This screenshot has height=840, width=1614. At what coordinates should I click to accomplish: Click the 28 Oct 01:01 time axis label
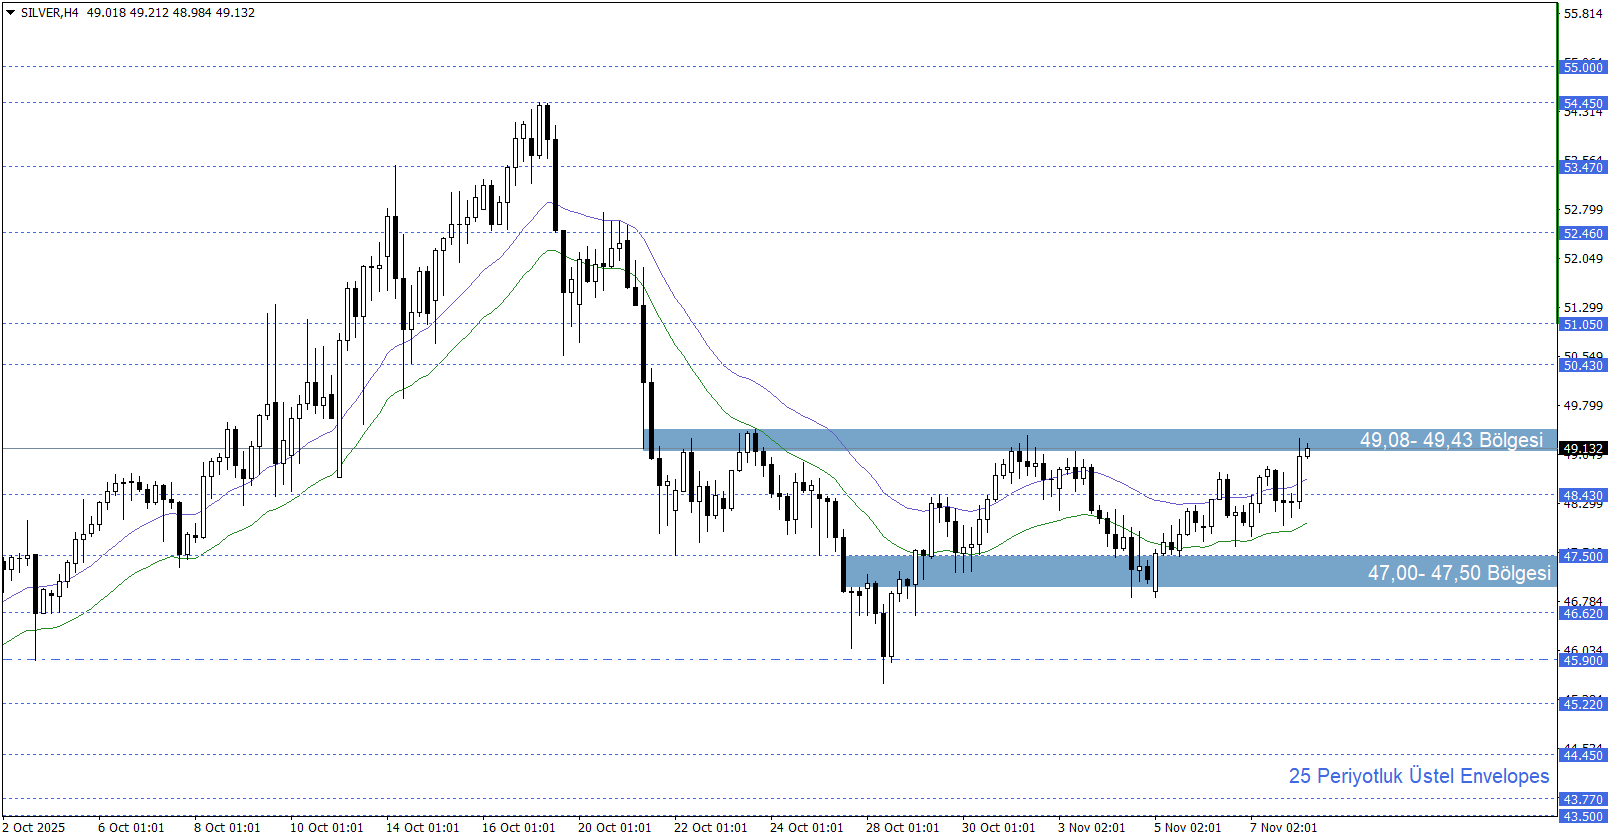click(902, 827)
